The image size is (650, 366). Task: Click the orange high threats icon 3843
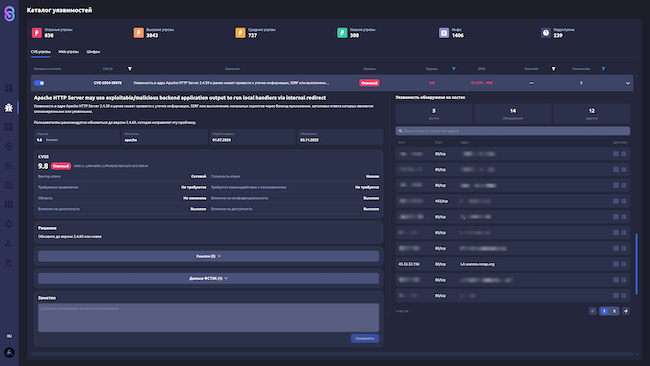pyautogui.click(x=138, y=33)
